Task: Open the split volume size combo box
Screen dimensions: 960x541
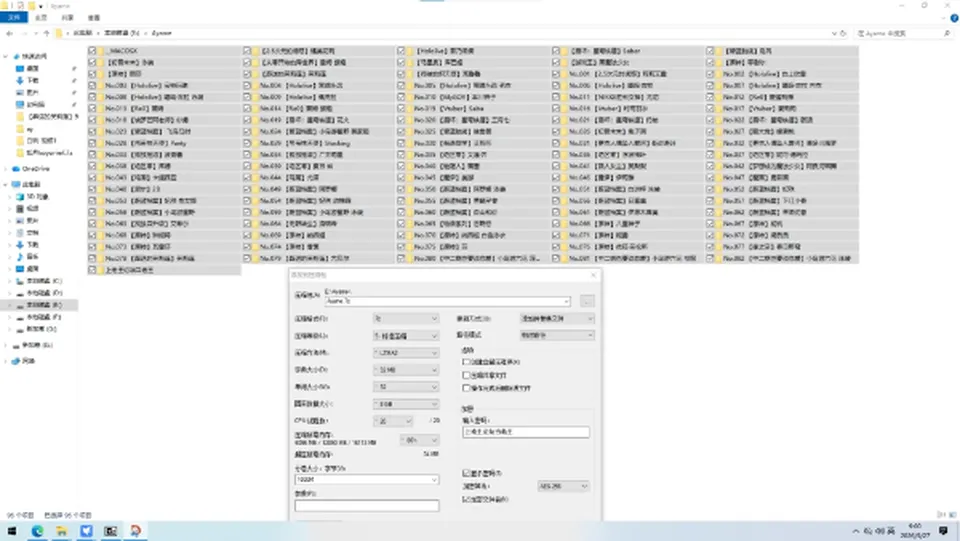Action: 367,480
